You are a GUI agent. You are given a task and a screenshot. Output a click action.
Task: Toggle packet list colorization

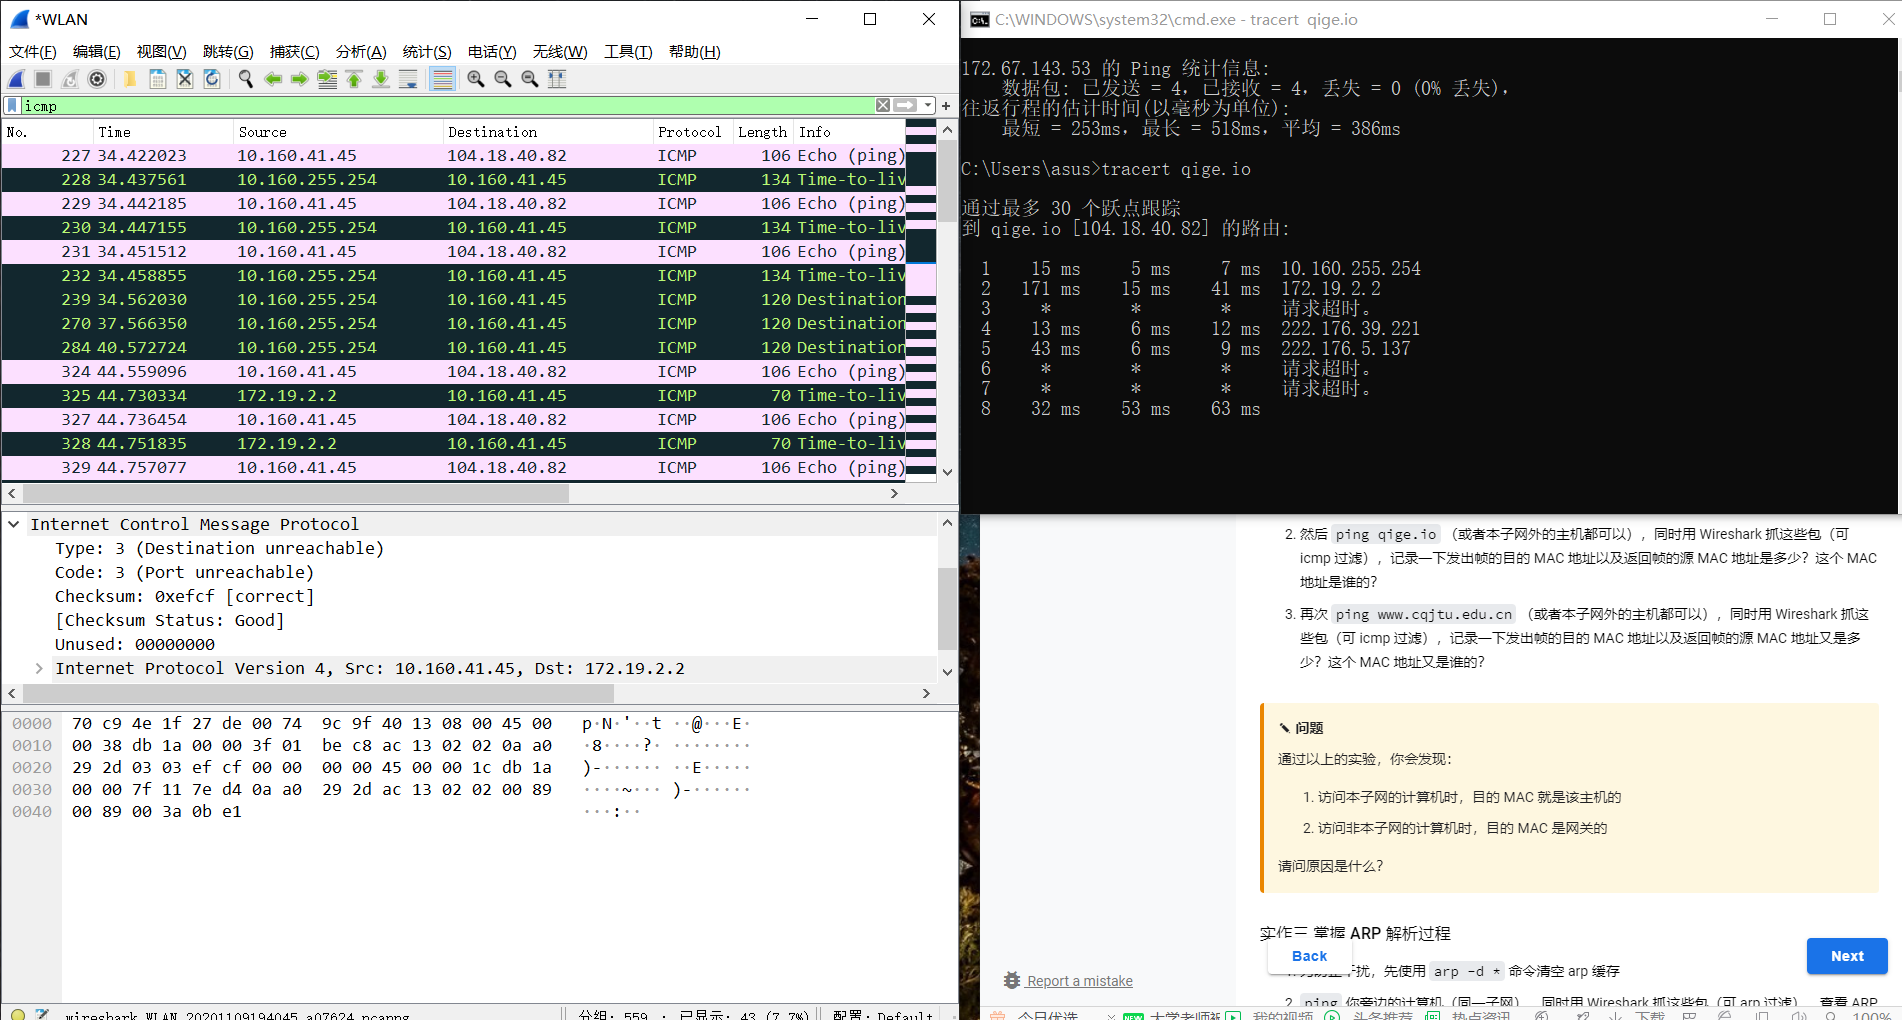(442, 79)
